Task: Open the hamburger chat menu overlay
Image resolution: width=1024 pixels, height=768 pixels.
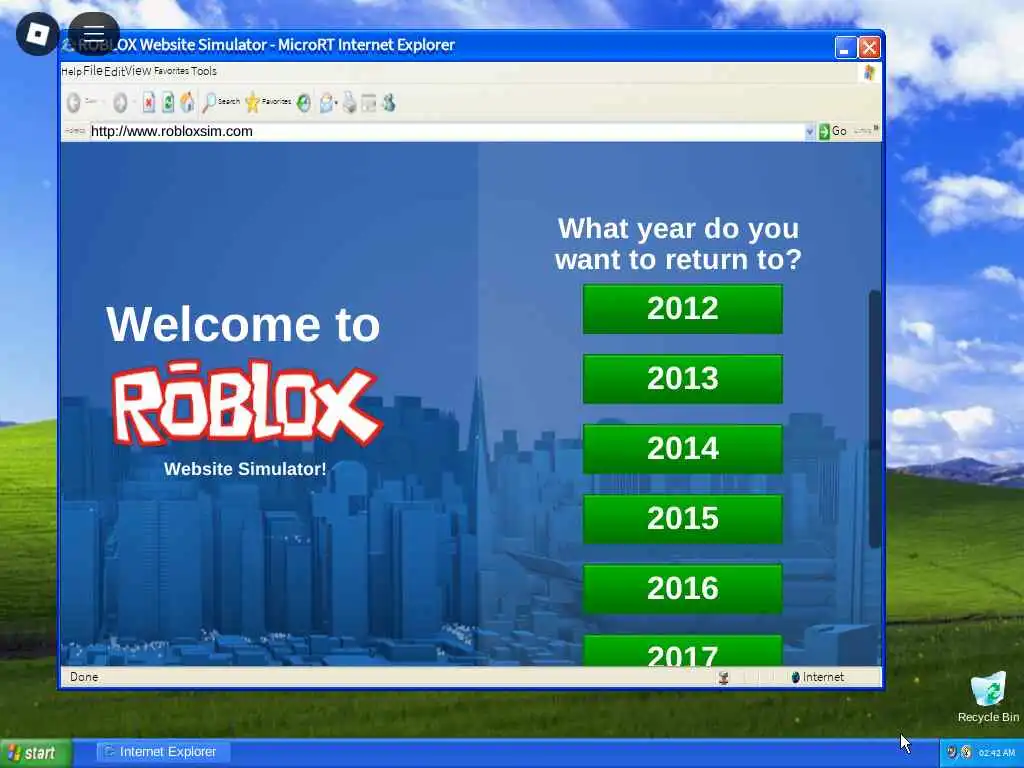Action: click(x=93, y=34)
